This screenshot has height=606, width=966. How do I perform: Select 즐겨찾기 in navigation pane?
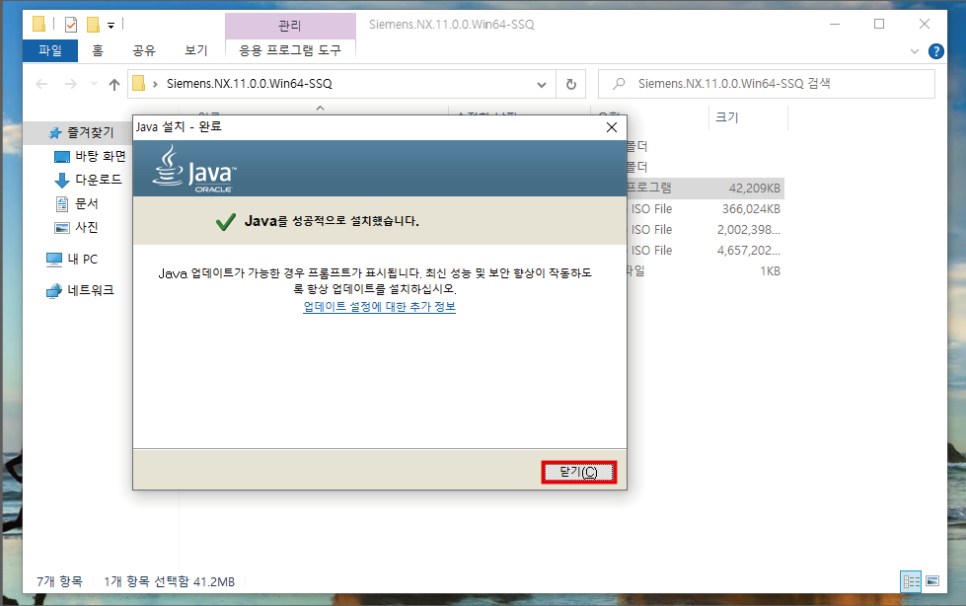coord(91,132)
